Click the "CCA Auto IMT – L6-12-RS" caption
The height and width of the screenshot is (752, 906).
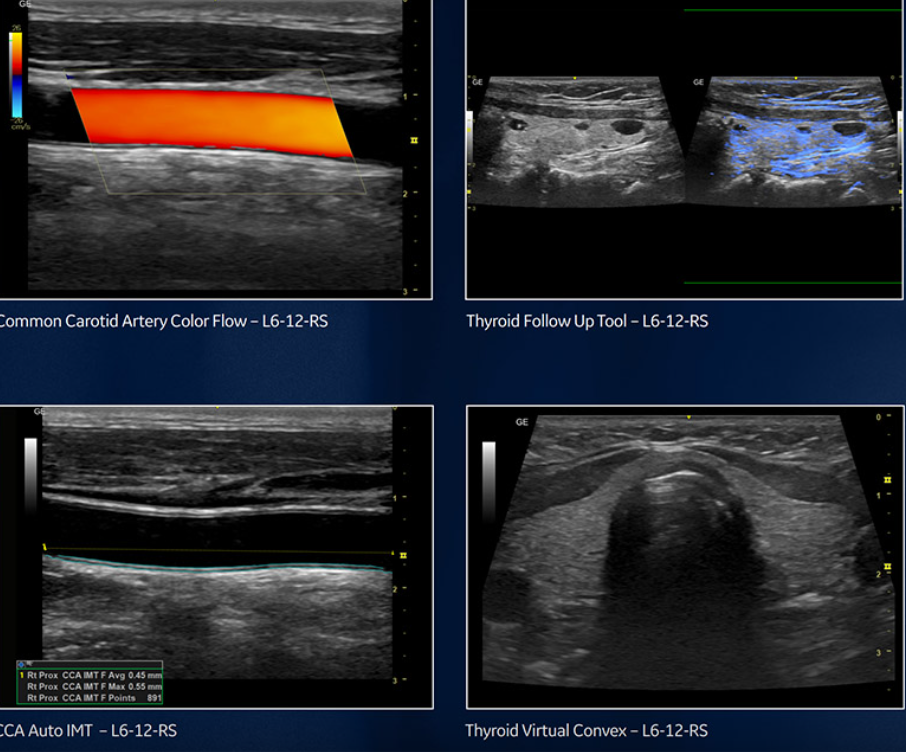click(x=87, y=731)
